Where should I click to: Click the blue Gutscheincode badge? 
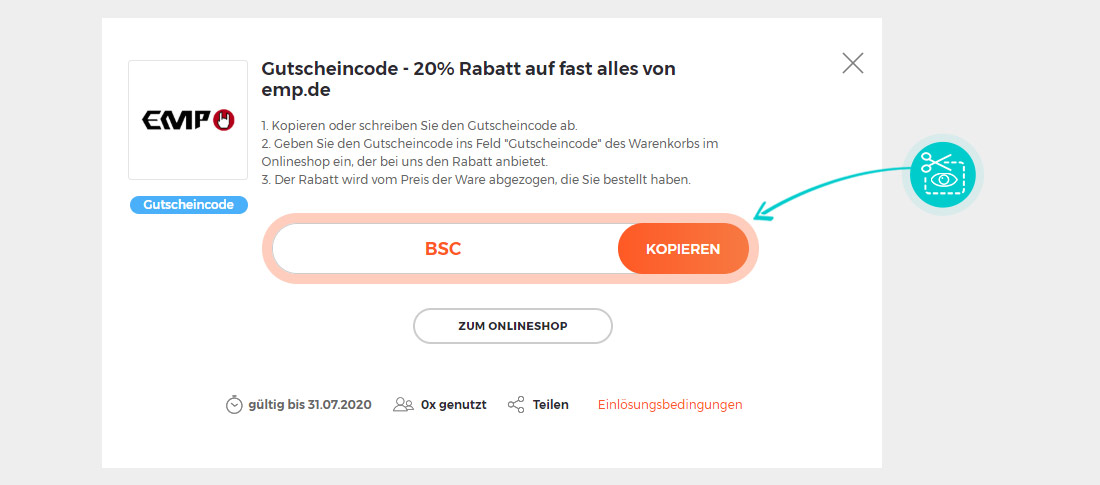click(x=189, y=205)
